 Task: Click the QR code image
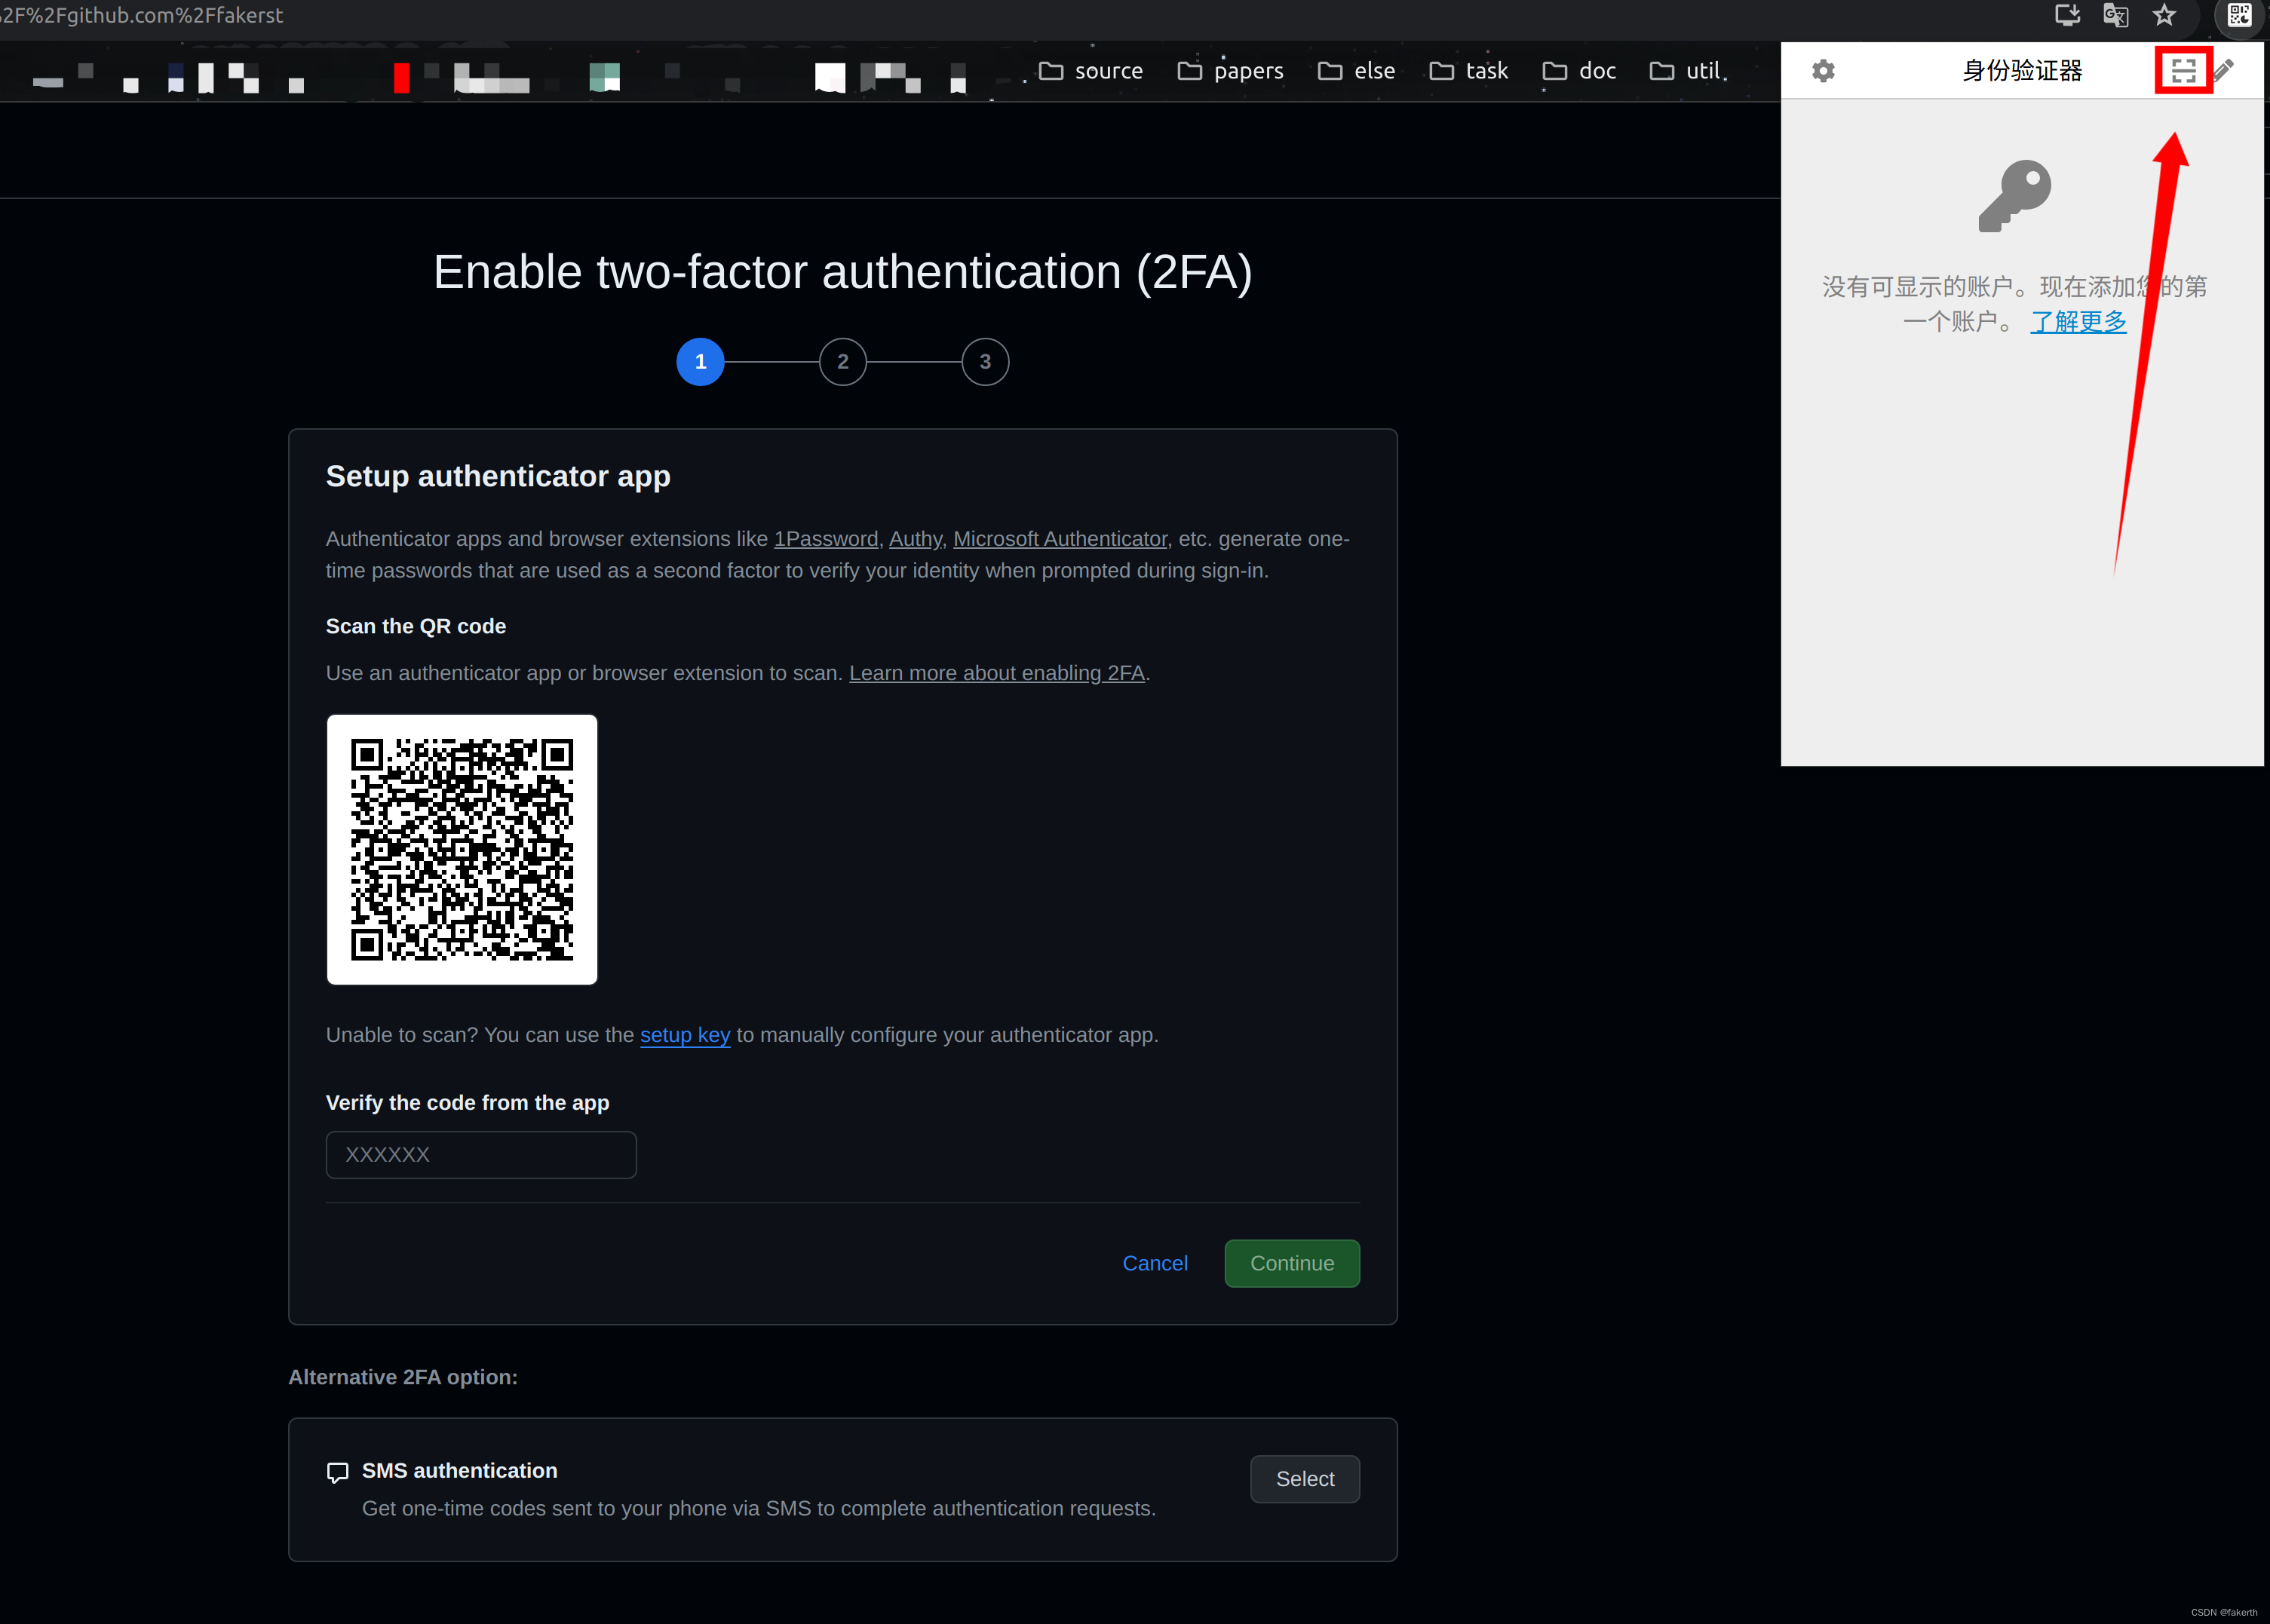click(462, 849)
